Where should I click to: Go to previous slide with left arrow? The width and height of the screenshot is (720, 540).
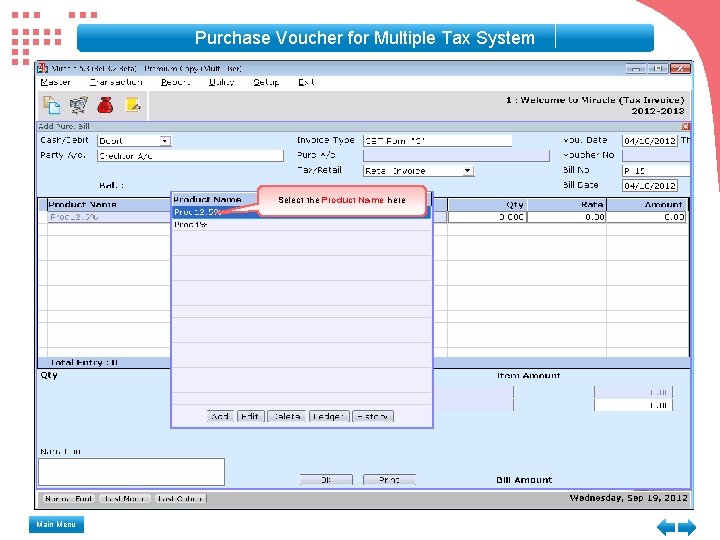click(x=666, y=527)
